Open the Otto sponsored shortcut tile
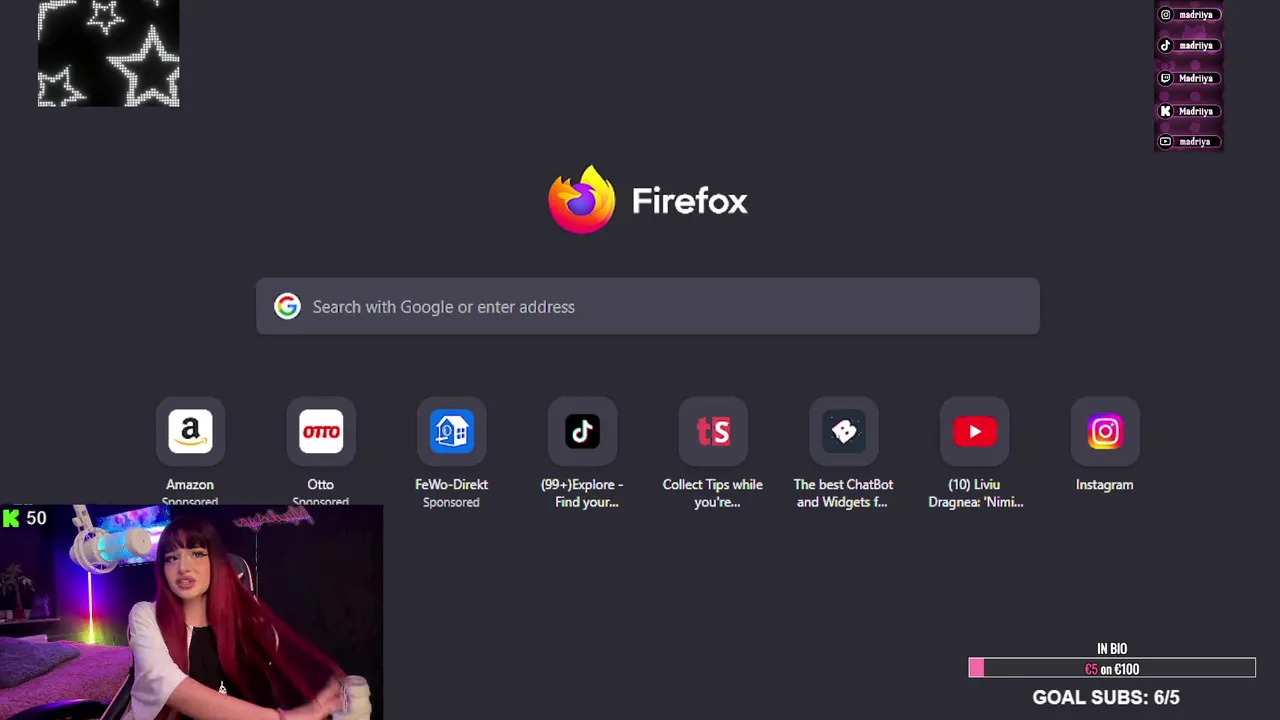1280x720 pixels. pyautogui.click(x=321, y=432)
